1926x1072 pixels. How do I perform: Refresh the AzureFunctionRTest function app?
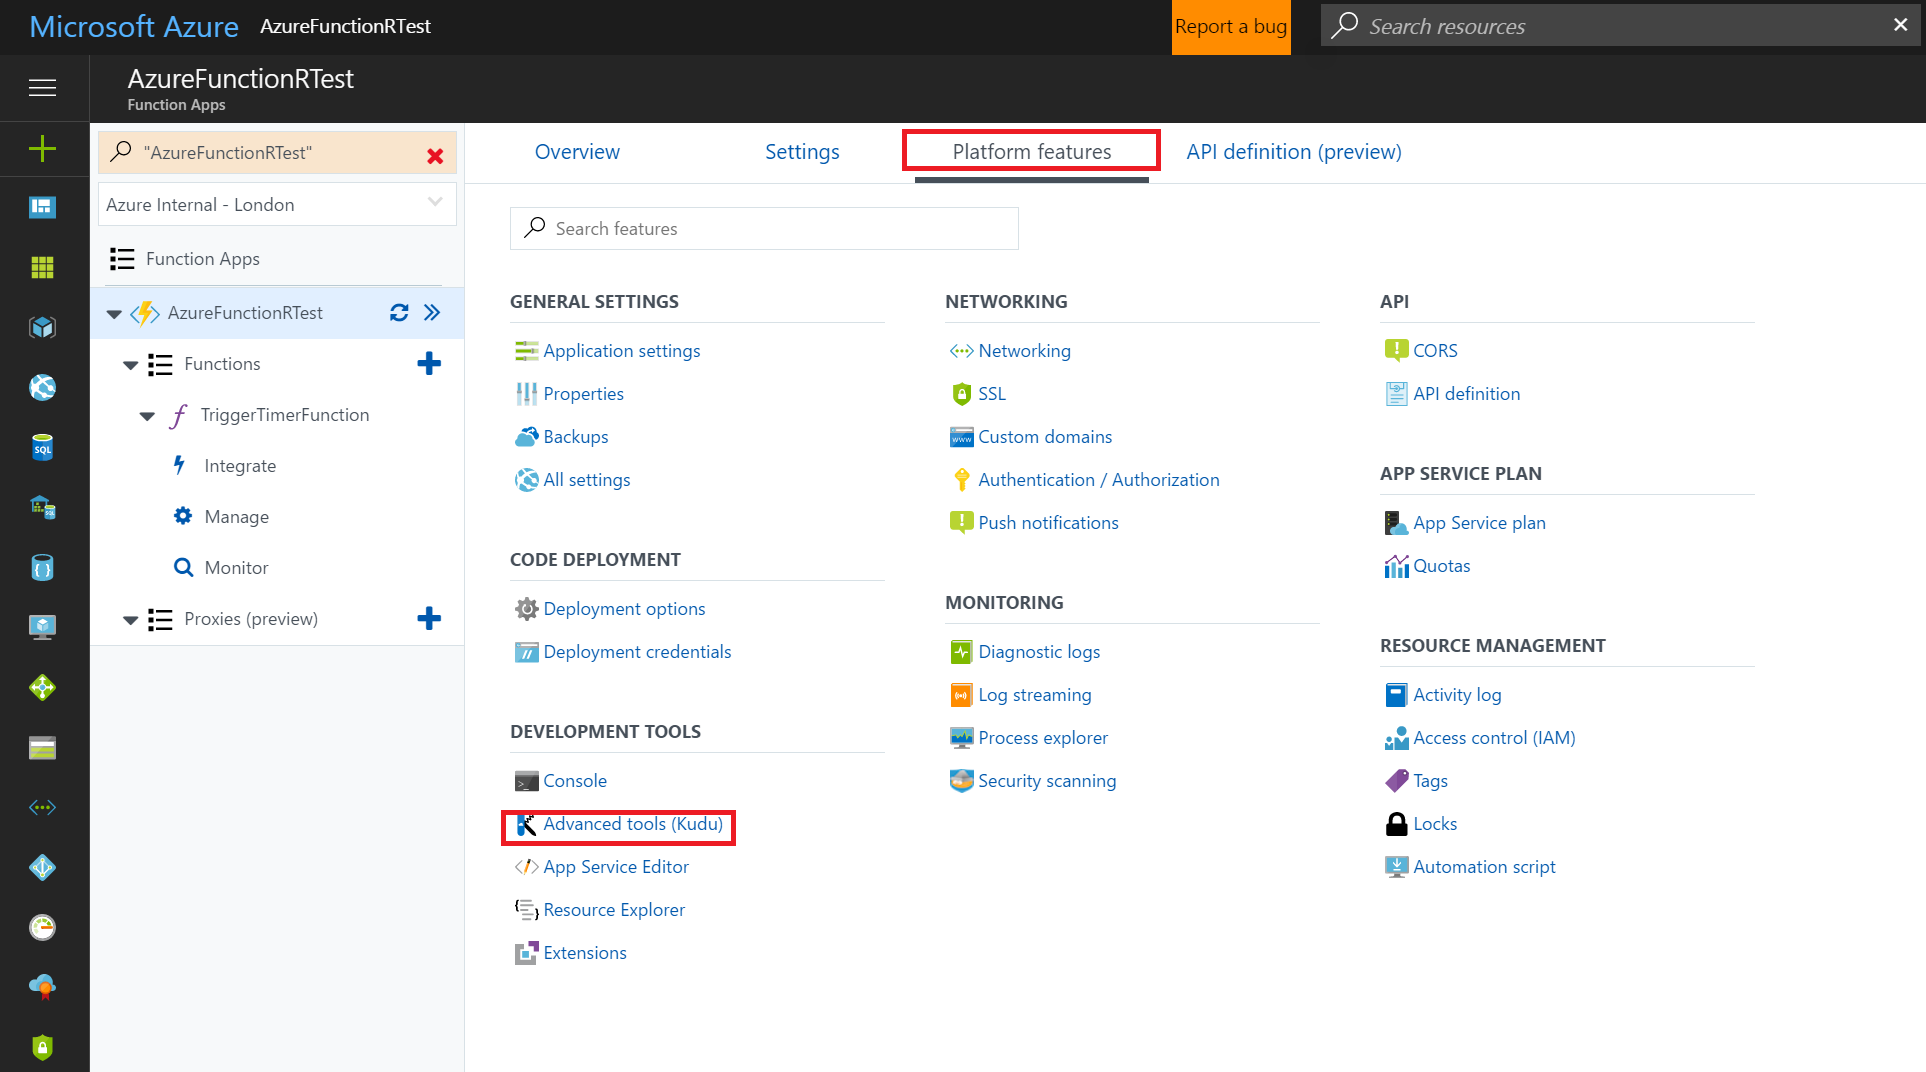click(399, 313)
